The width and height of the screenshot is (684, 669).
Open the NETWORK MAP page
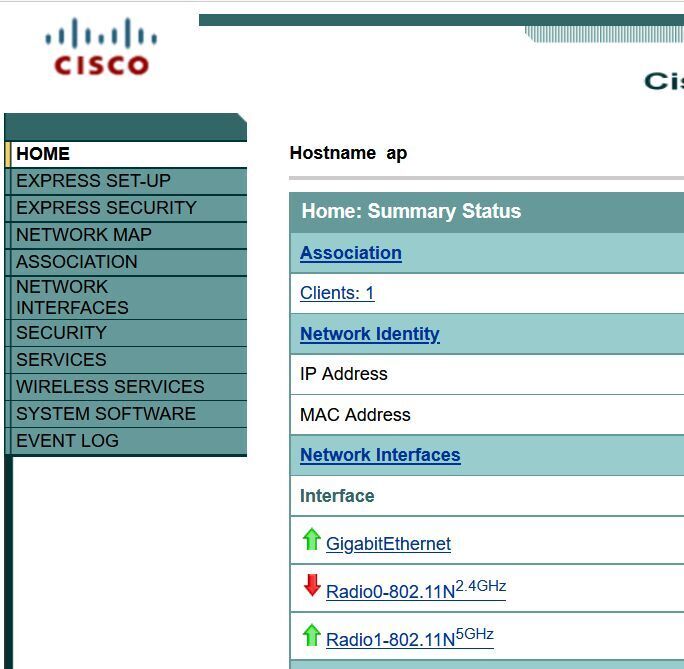84,235
